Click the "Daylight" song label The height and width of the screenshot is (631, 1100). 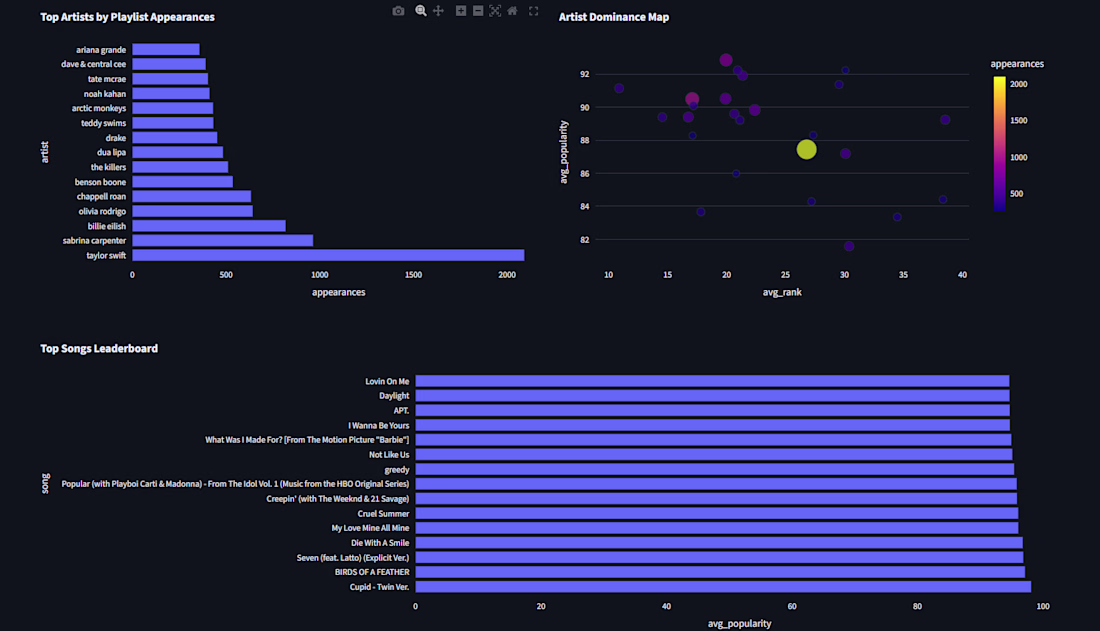coord(394,396)
